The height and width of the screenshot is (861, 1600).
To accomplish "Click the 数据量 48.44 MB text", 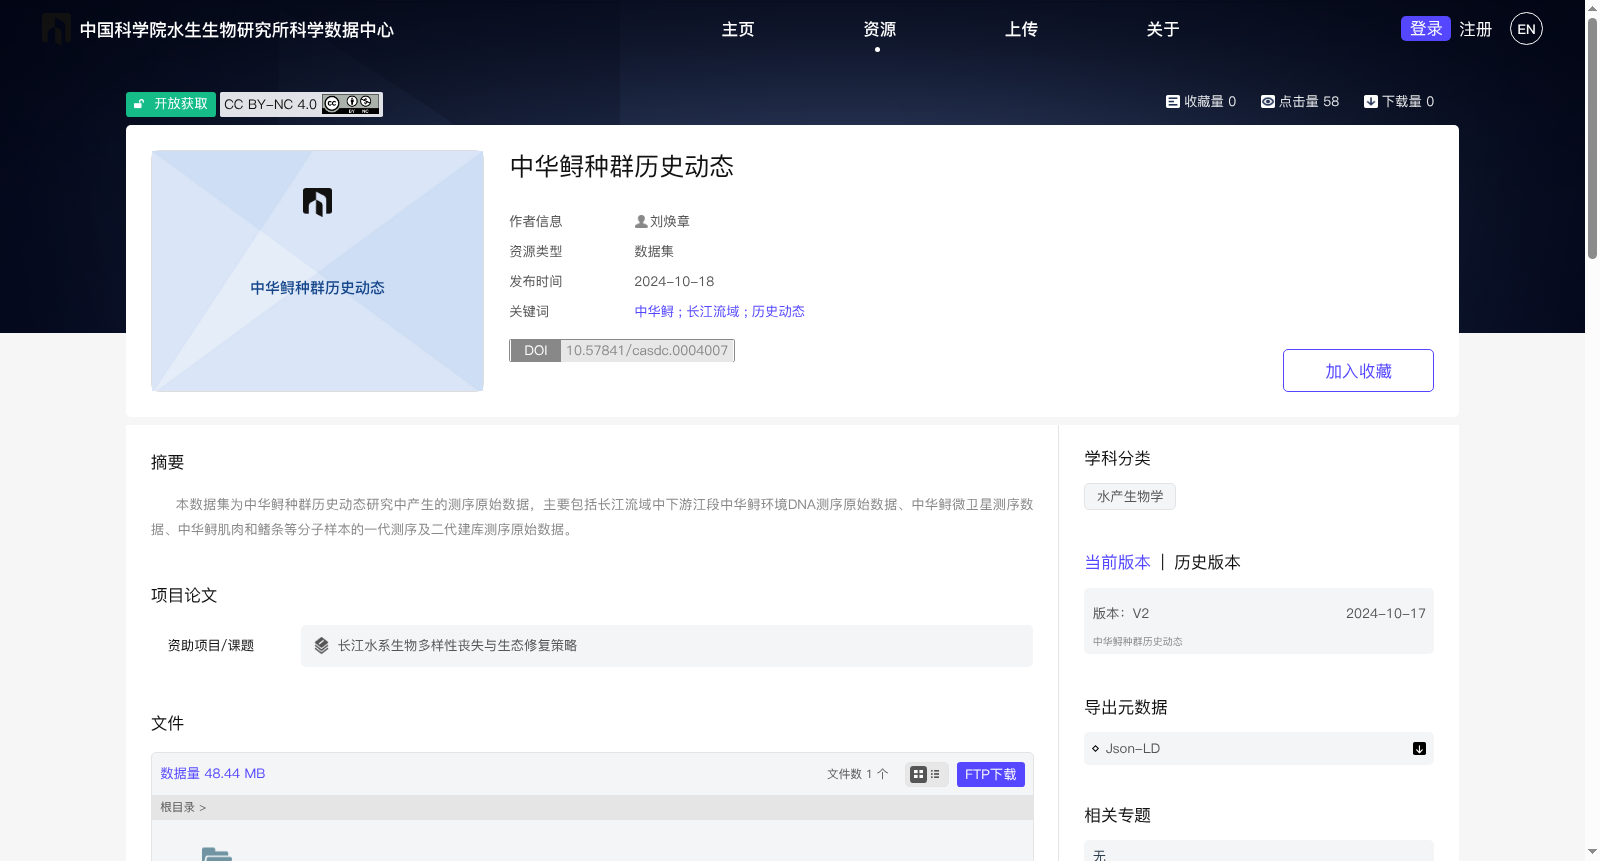I will pos(213,774).
